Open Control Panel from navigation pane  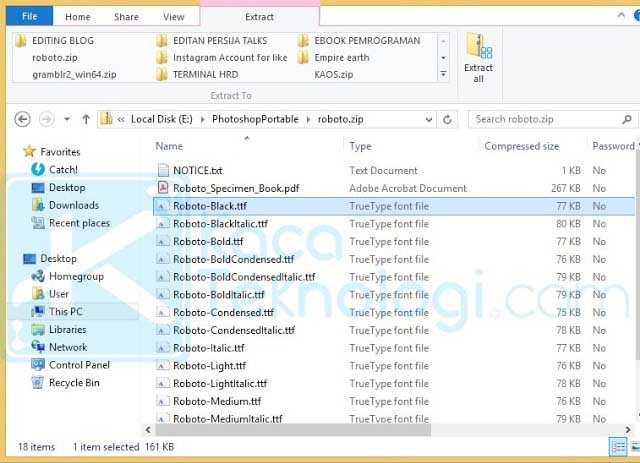click(x=79, y=365)
